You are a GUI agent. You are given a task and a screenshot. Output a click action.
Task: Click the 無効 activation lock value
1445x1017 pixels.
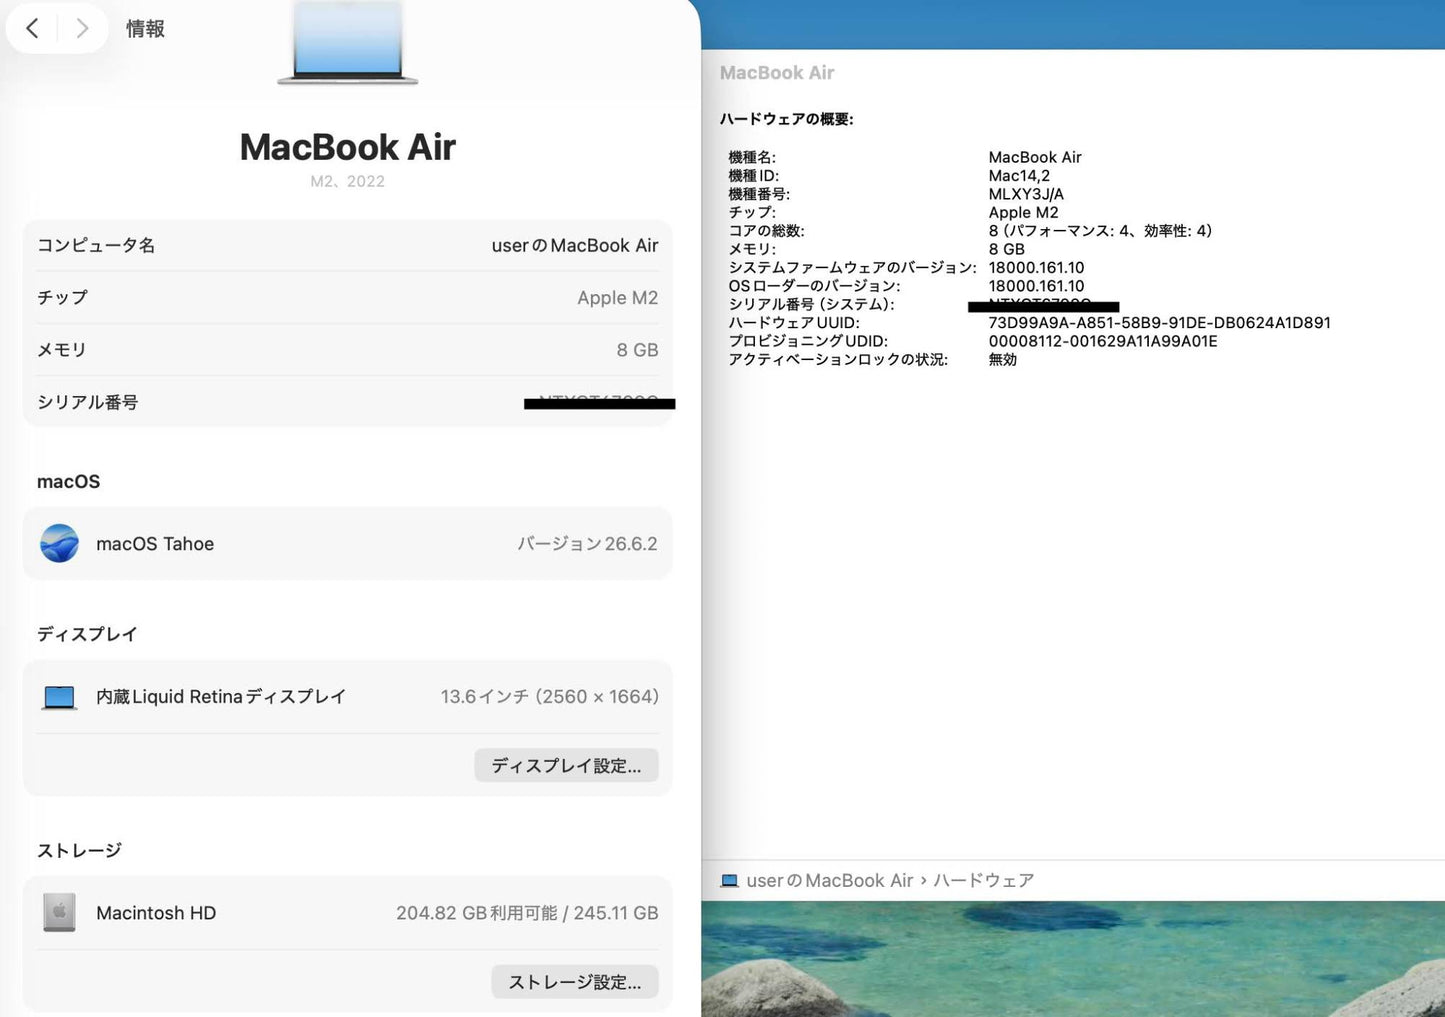(x=1002, y=359)
